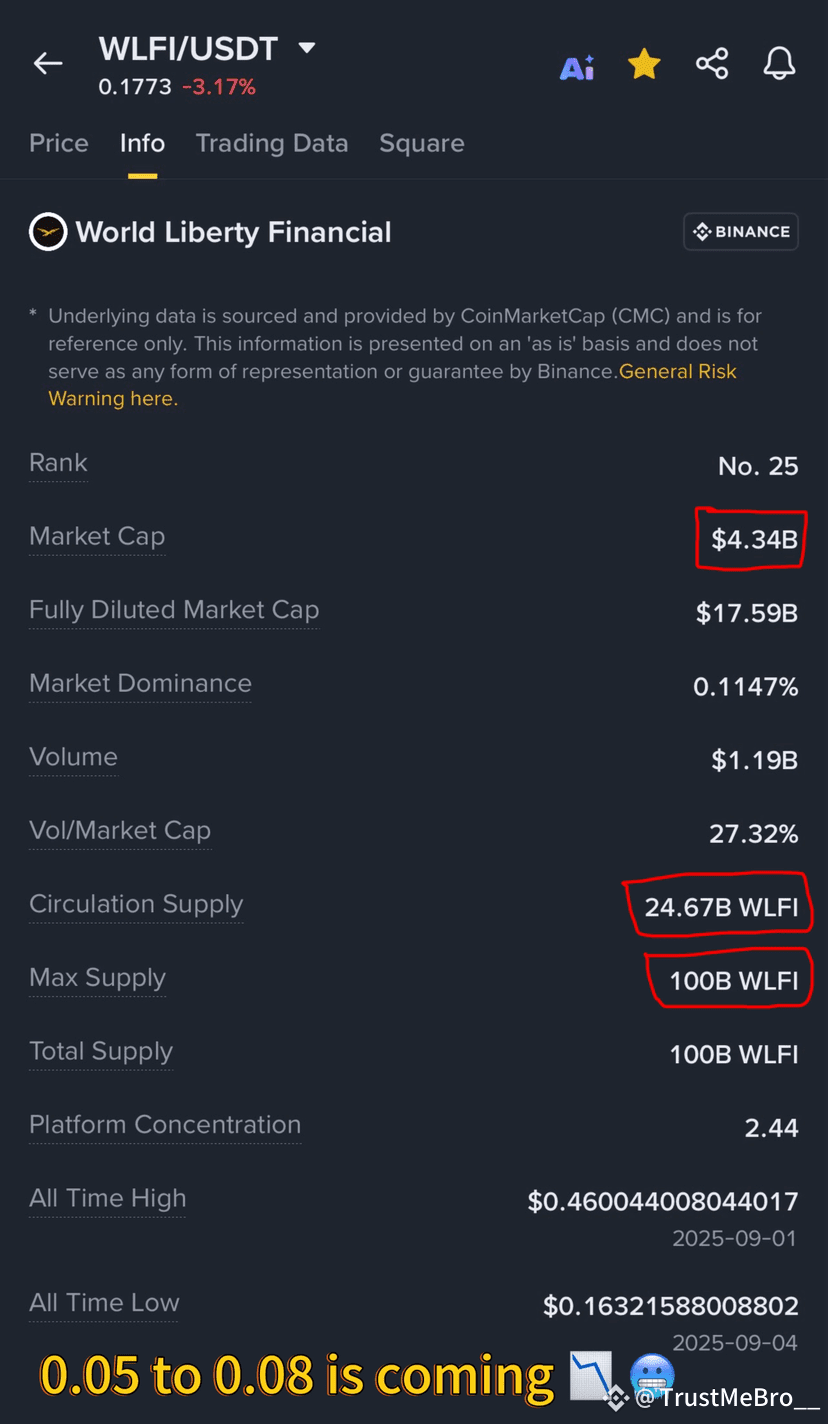
Task: Tap the Market Cap label for explanation
Action: (x=97, y=536)
